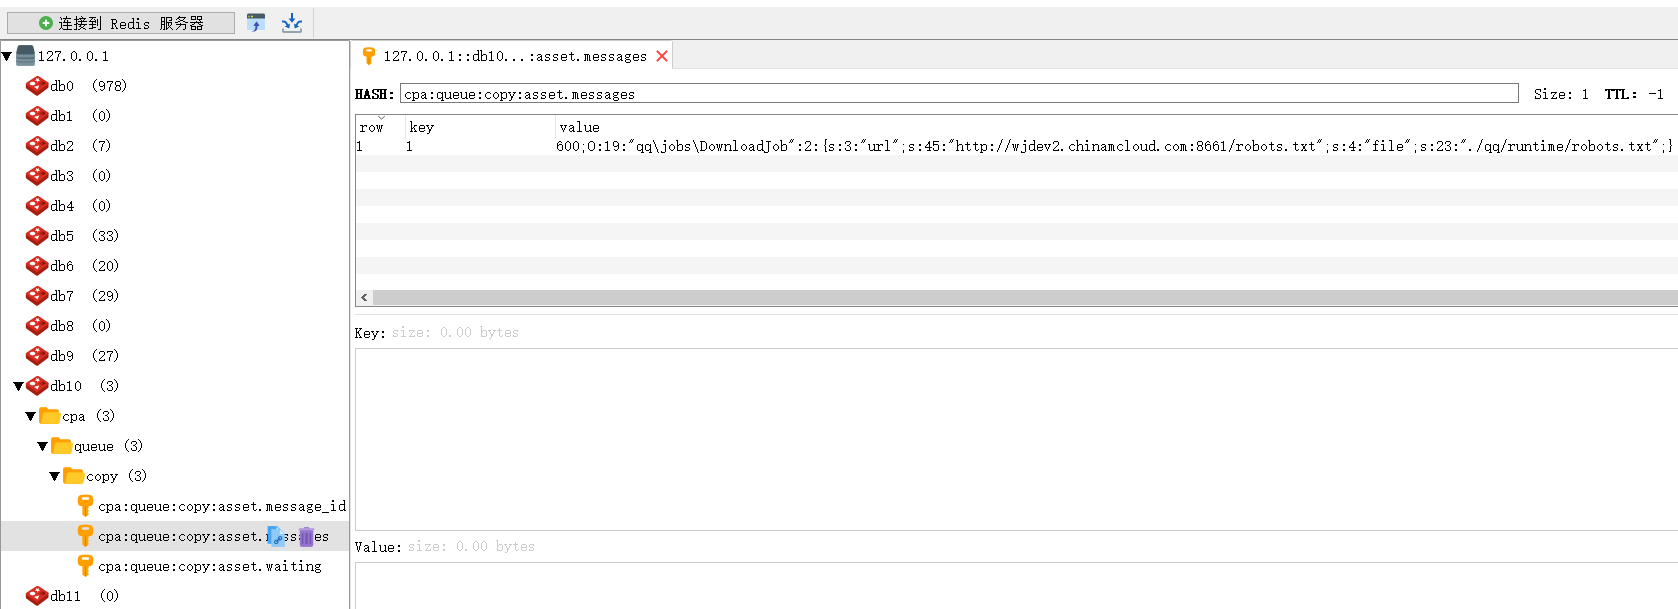Viewport: 1678px width, 609px height.
Task: Click the export connections toolbar icon
Action: 292,23
